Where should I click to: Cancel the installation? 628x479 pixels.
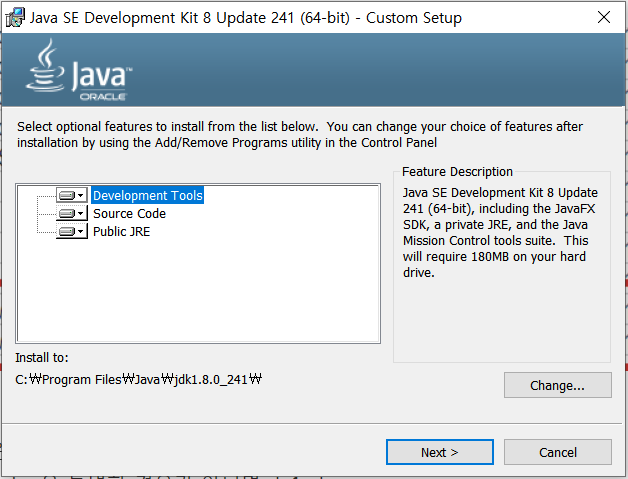[558, 452]
